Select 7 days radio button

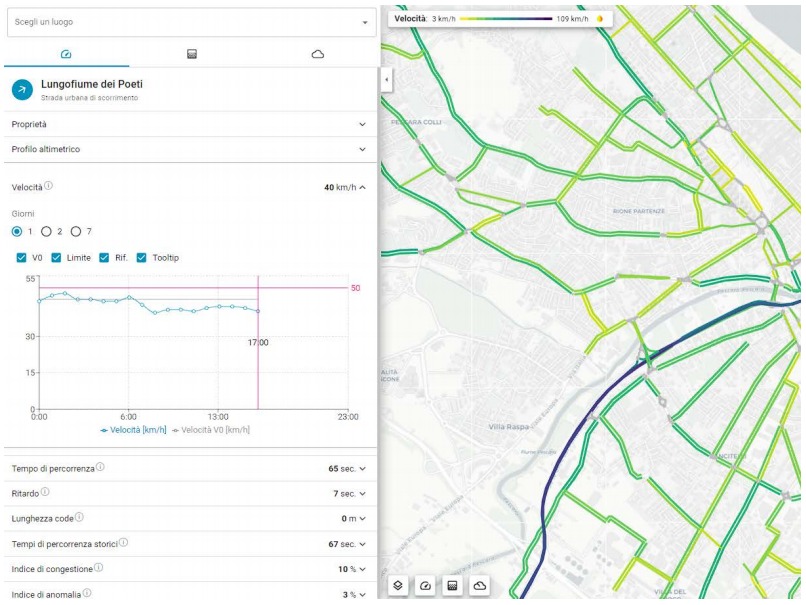76,231
